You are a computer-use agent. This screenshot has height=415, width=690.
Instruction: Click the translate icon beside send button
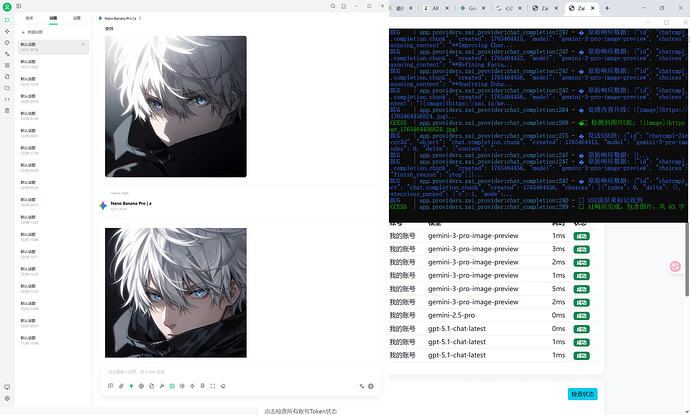(362, 386)
